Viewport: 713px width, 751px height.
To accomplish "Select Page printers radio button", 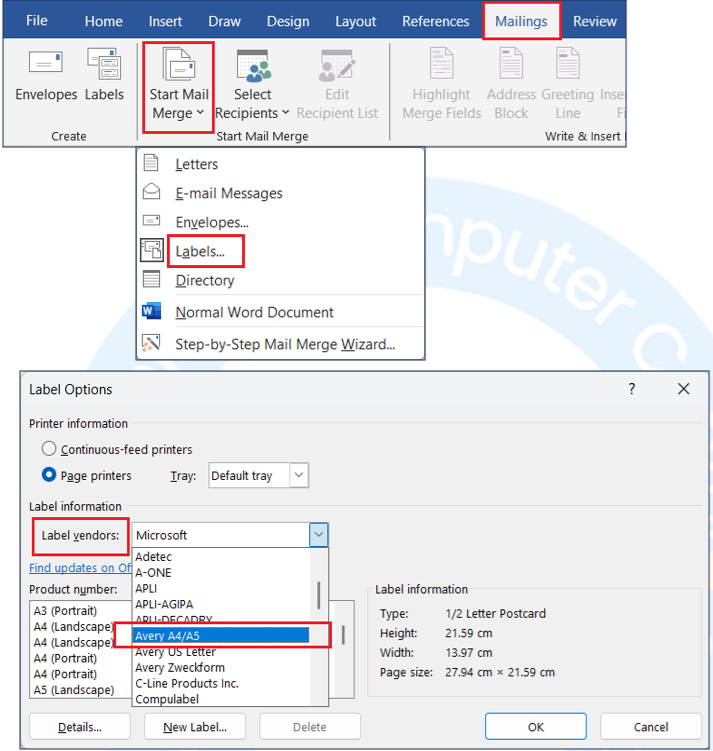I will tap(49, 475).
